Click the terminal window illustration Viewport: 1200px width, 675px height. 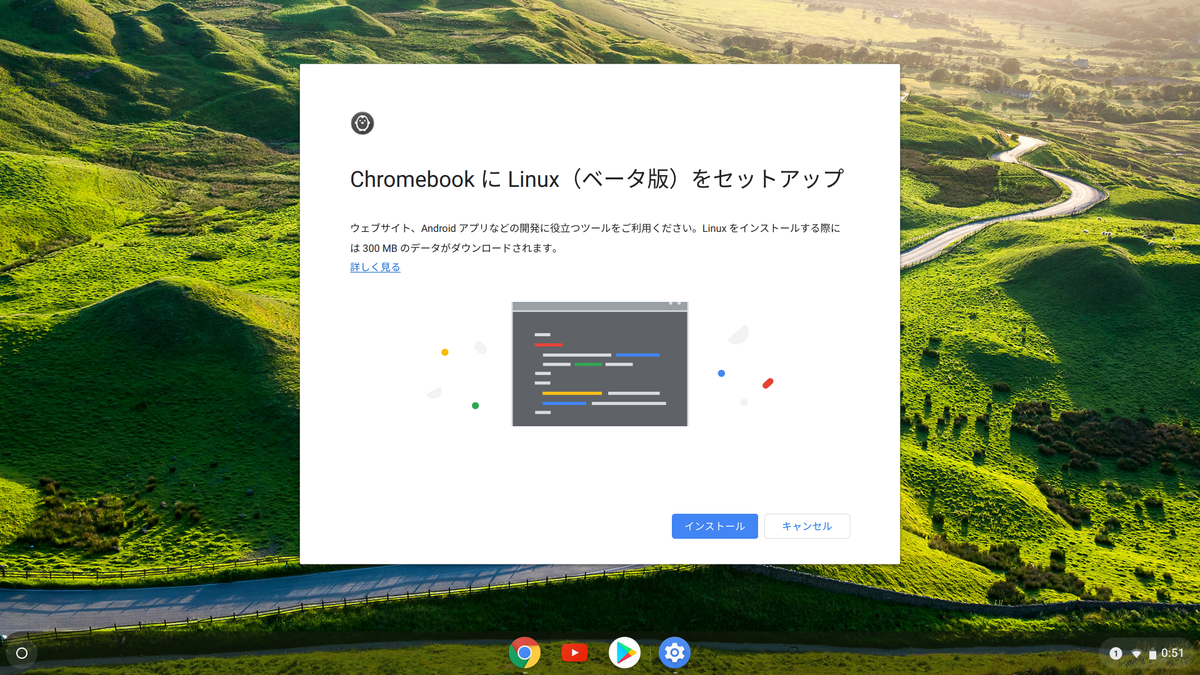tap(600, 364)
